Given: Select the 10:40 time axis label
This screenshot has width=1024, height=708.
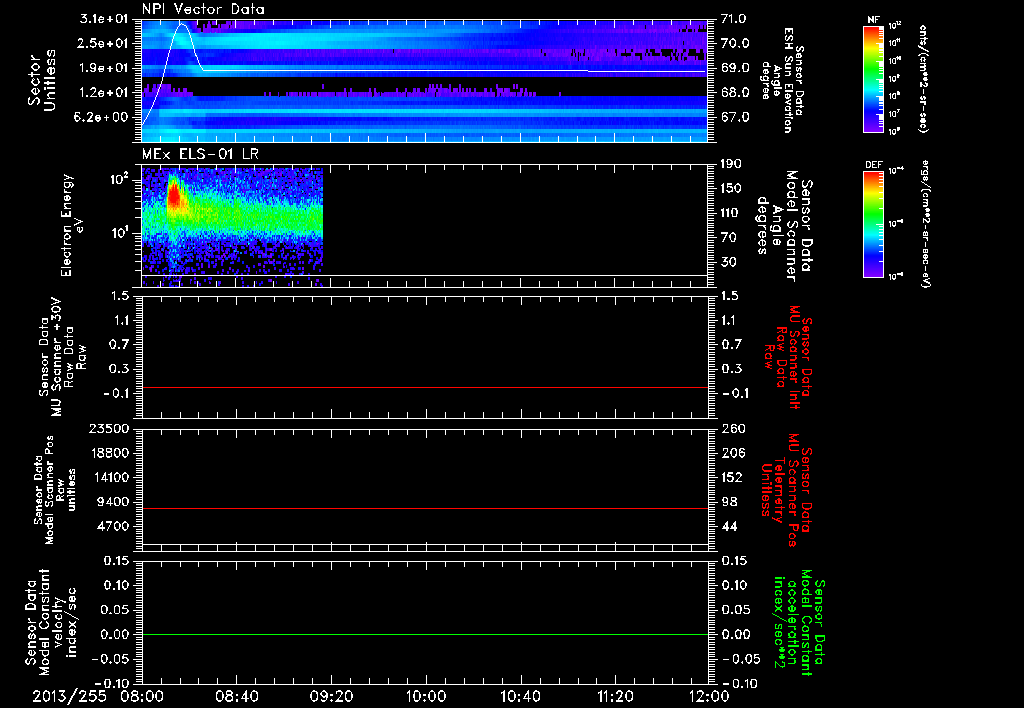Looking at the screenshot, I should (x=519, y=695).
